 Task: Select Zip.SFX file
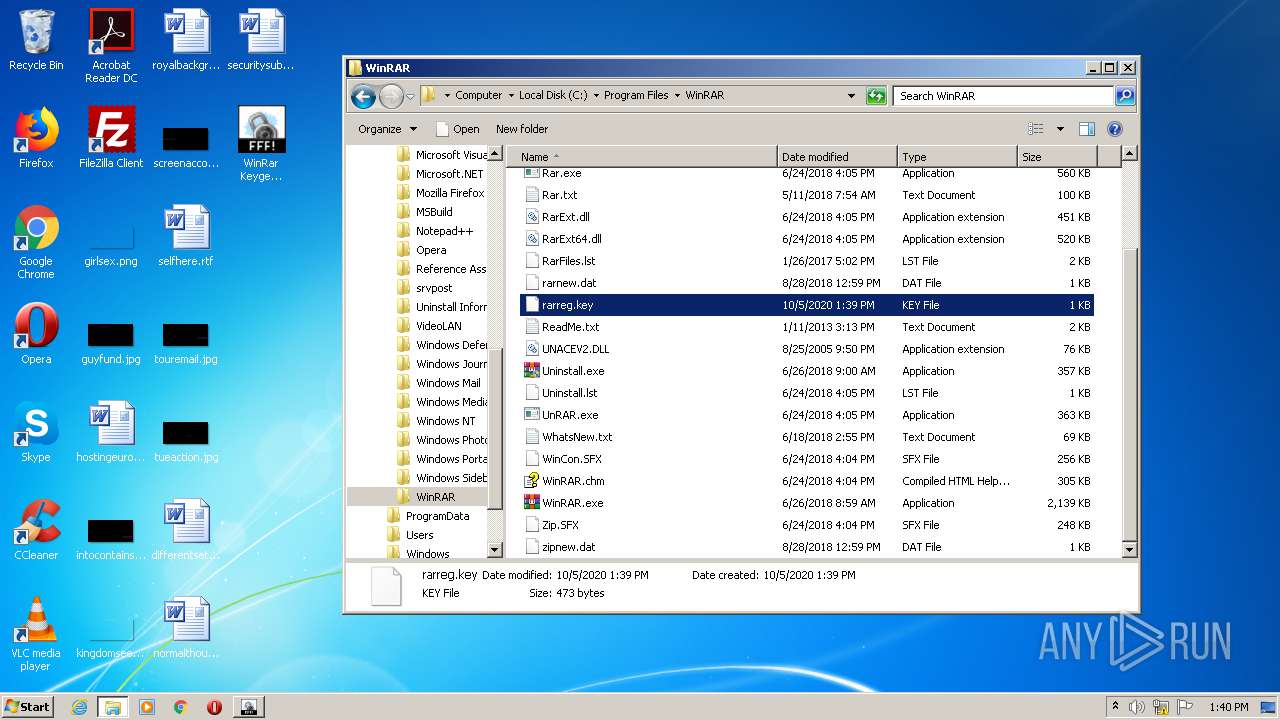560,525
